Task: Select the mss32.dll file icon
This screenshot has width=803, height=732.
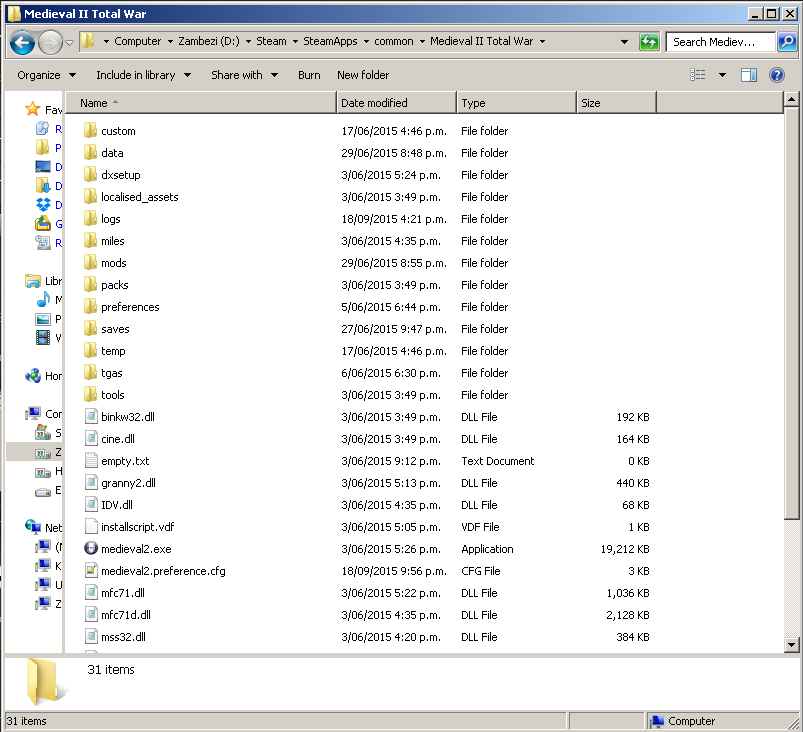Action: coord(91,637)
